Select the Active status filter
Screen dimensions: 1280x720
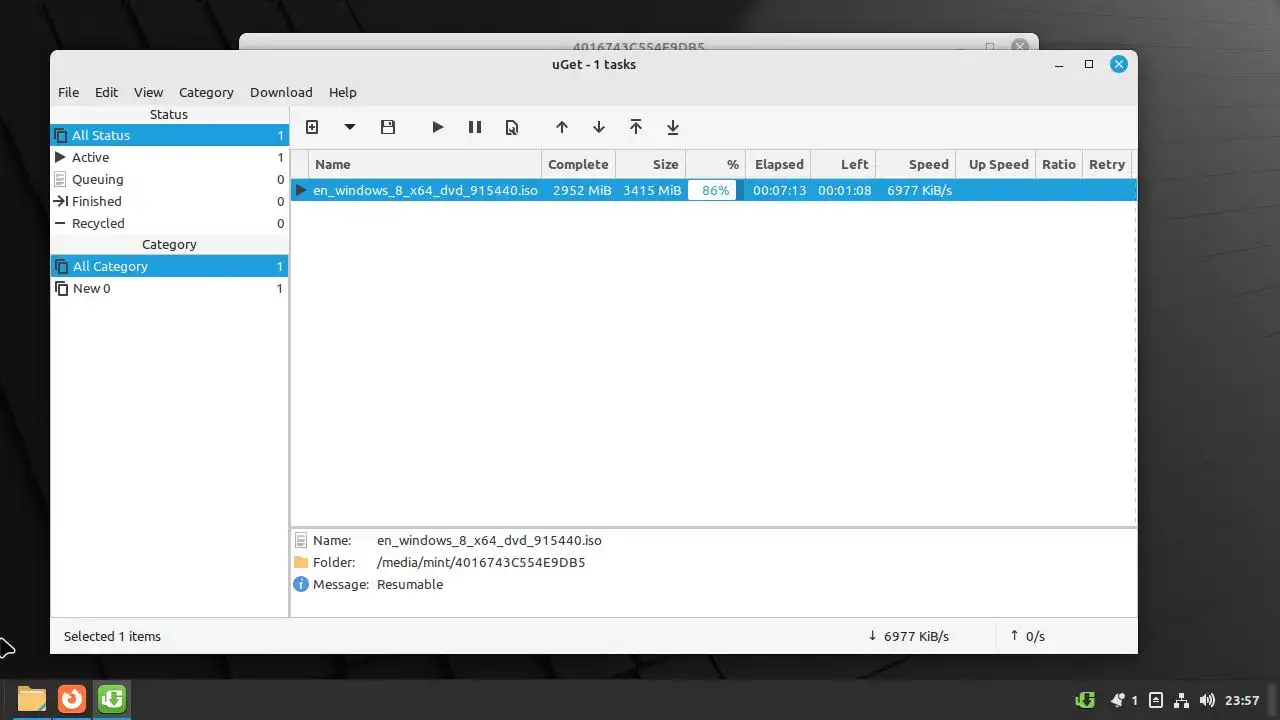coord(169,157)
